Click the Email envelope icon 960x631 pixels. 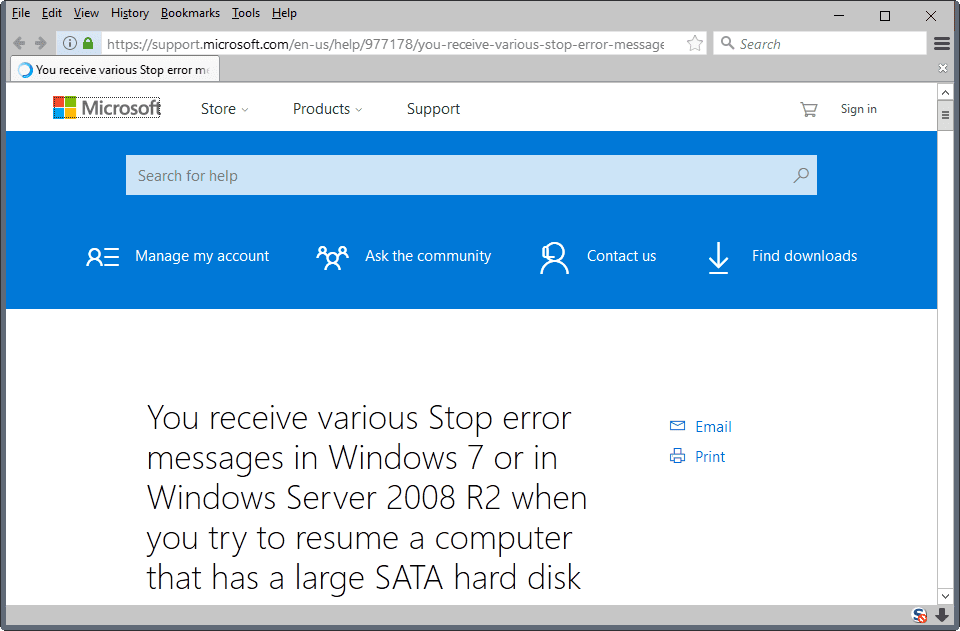tap(677, 424)
